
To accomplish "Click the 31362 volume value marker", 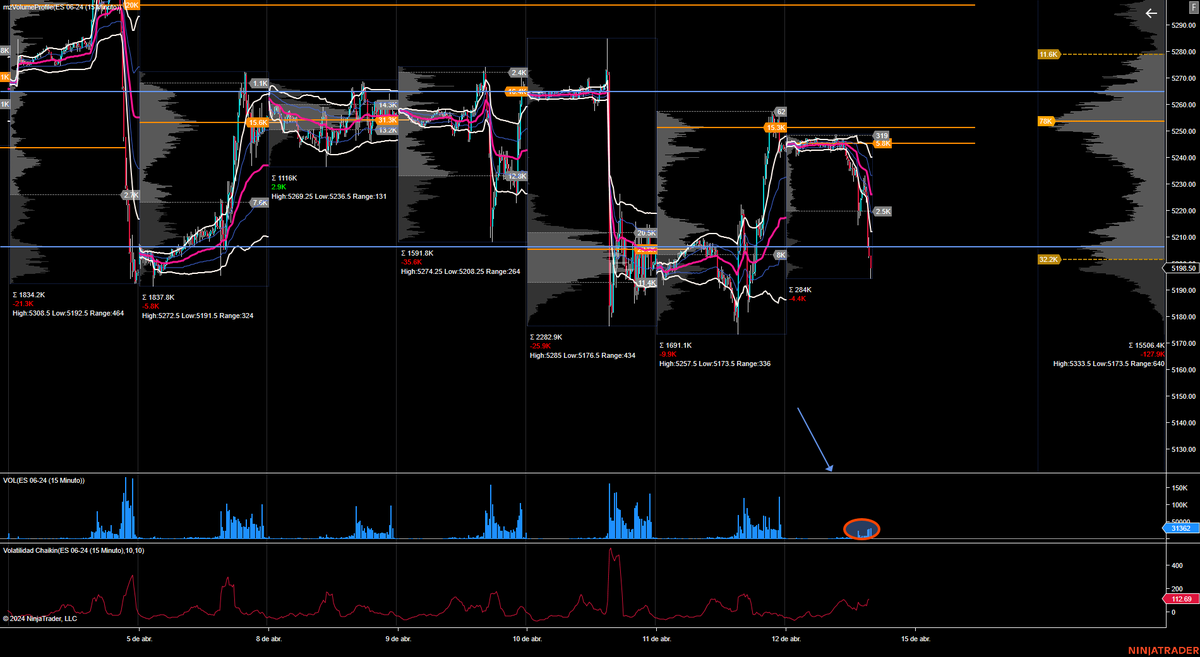I will pyautogui.click(x=1181, y=527).
